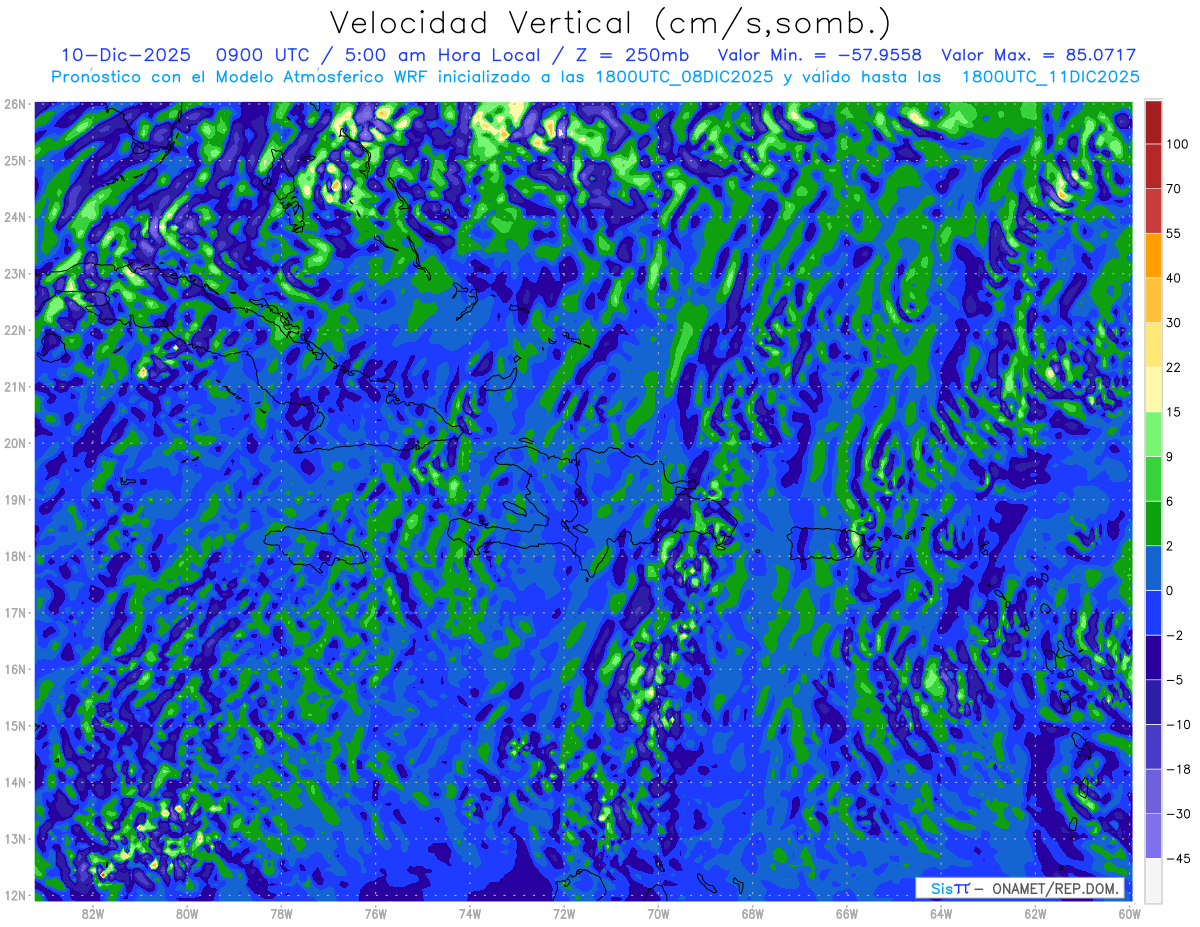Click the "Valor Max. = 85.0717" readout

point(1039,55)
